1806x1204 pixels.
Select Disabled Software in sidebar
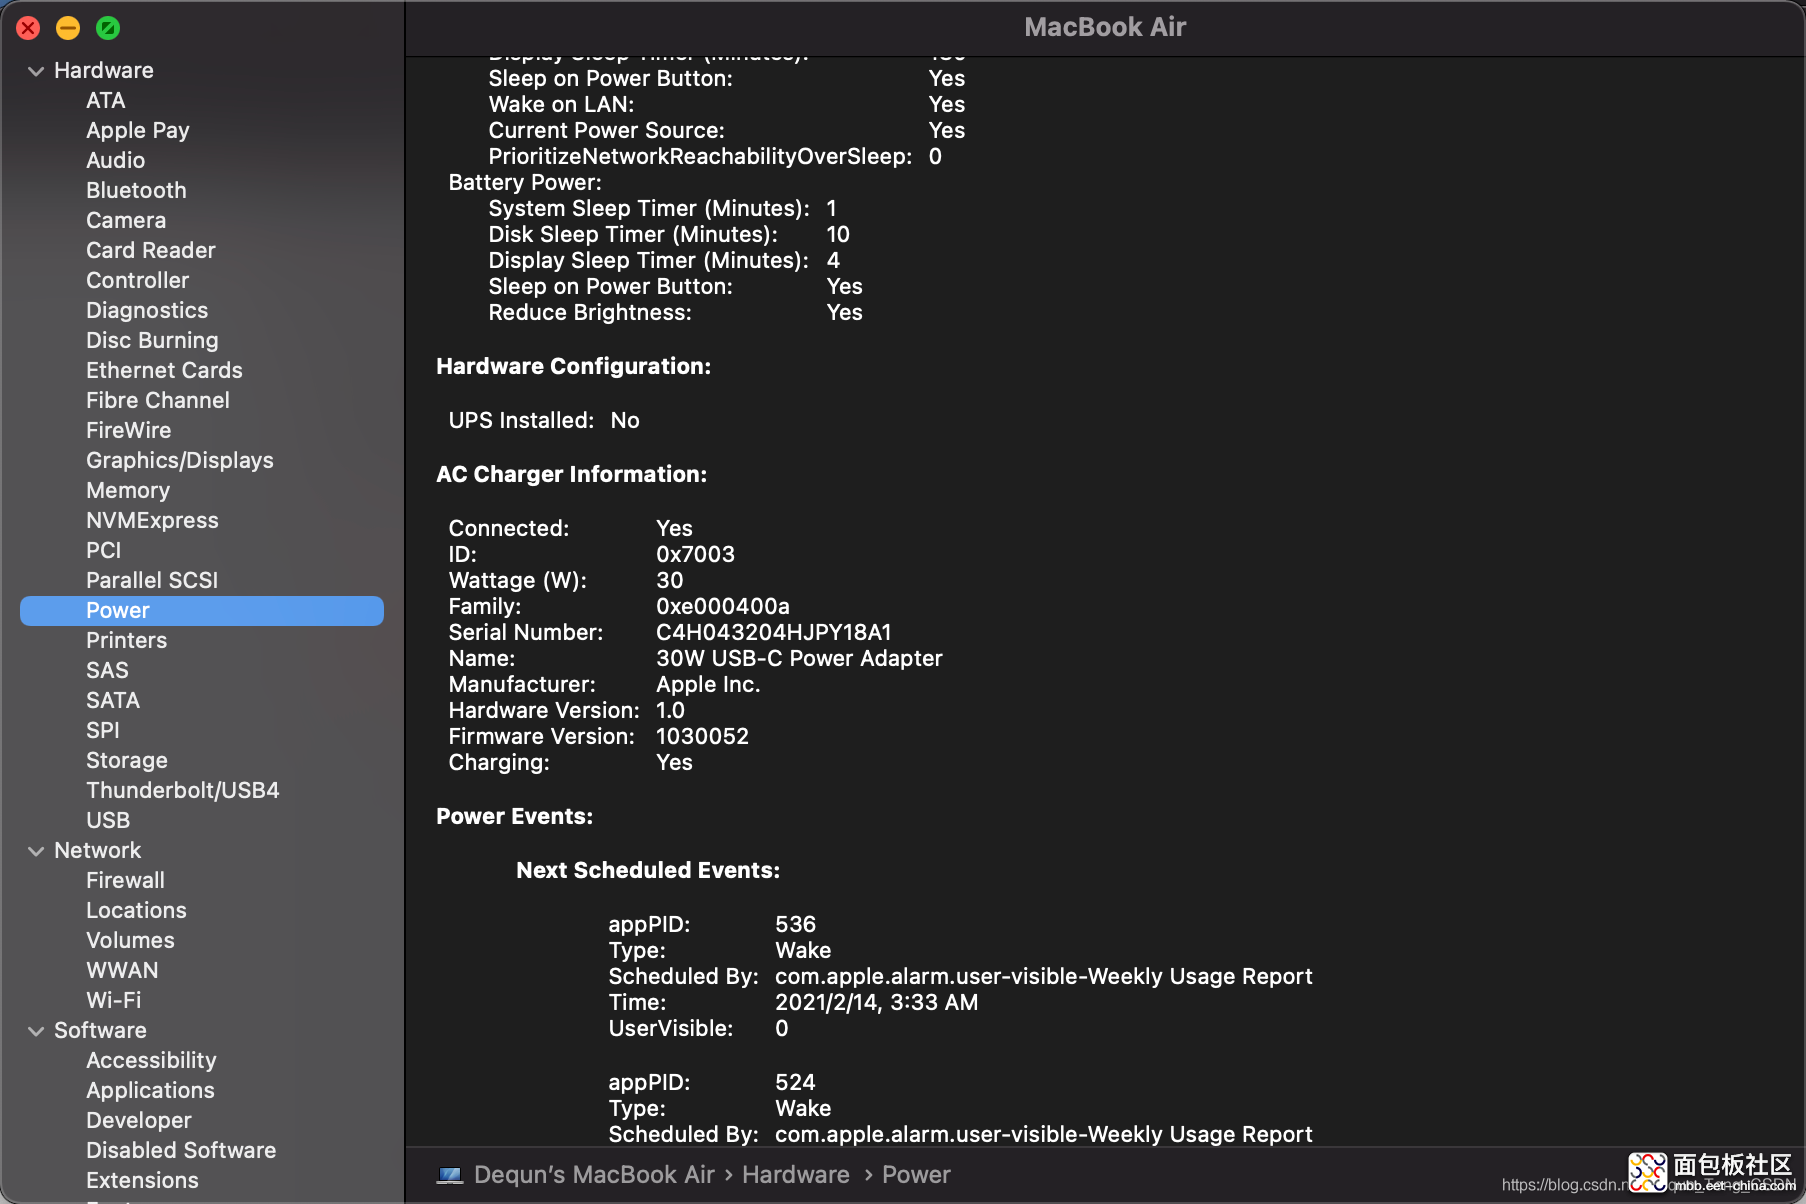[x=181, y=1151]
